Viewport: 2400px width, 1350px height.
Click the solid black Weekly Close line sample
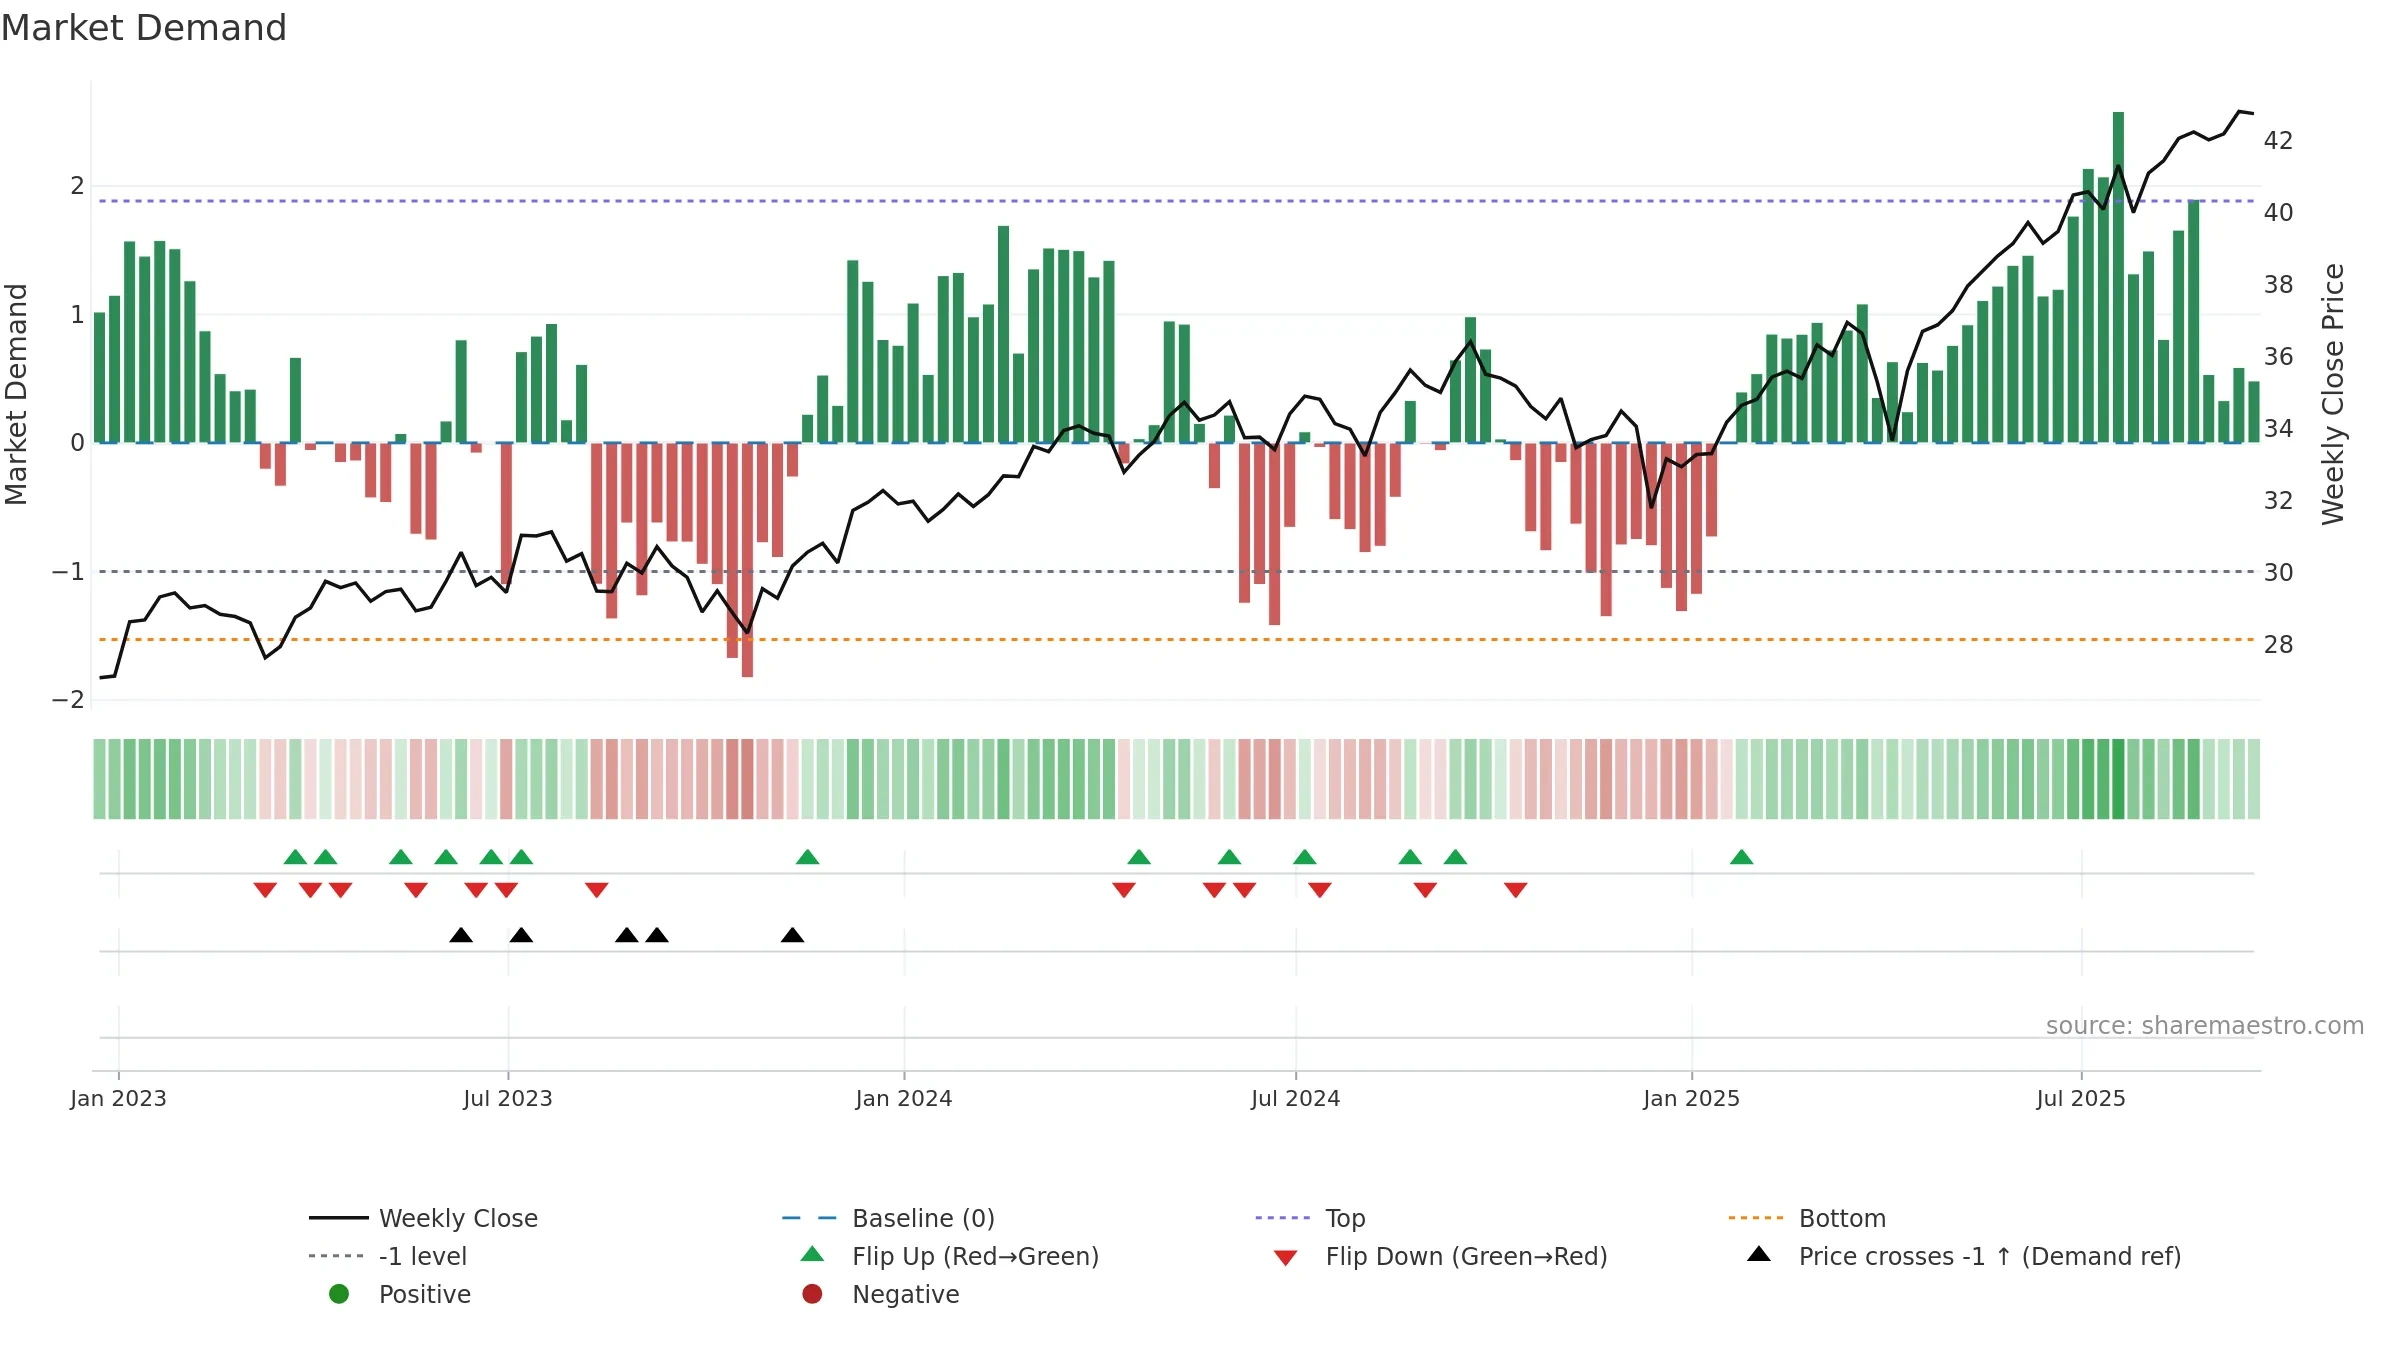tap(339, 1218)
